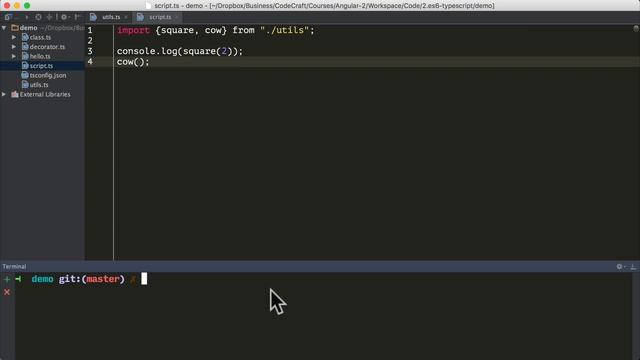This screenshot has width=640, height=360.
Task: Select class.ts in the project tree
Action: pyautogui.click(x=40, y=37)
